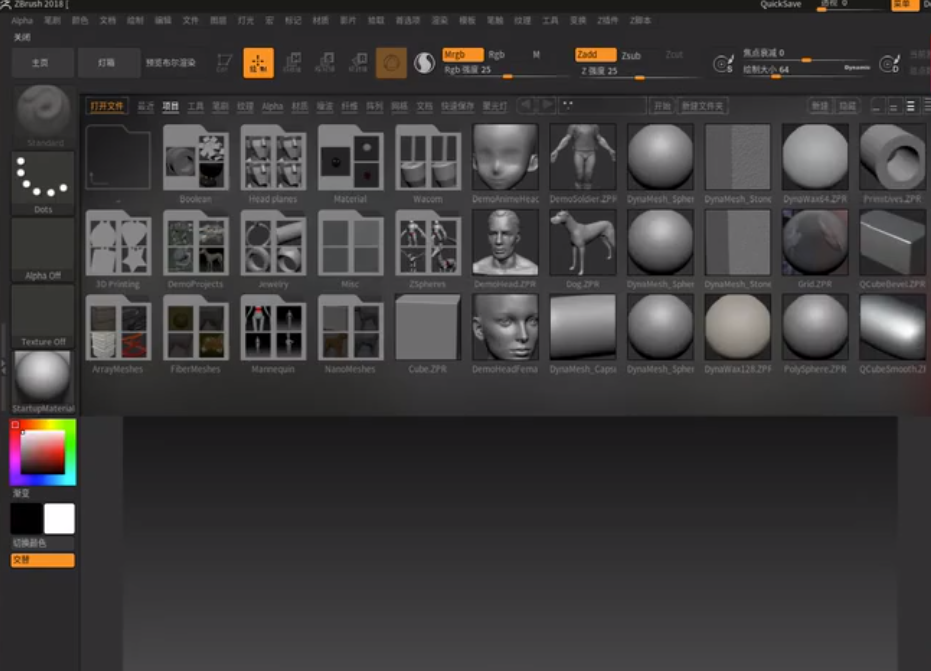The image size is (931, 671).
Task: Click the SwitchColor (切换颜色) button
Action: click(x=43, y=543)
